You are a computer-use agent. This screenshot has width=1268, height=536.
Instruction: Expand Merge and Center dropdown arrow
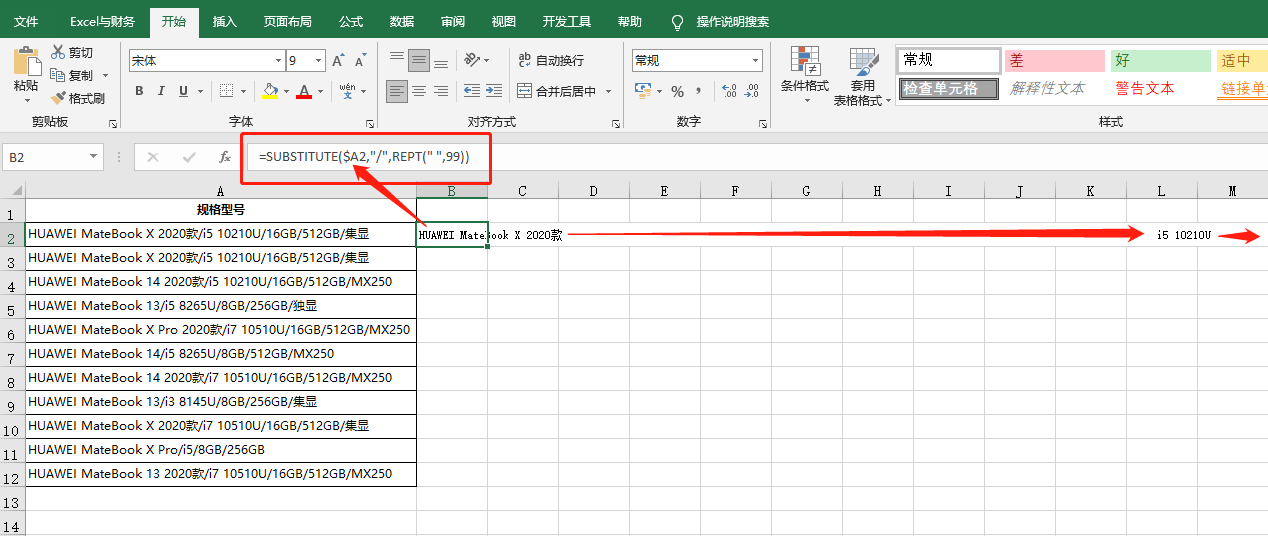coord(607,91)
